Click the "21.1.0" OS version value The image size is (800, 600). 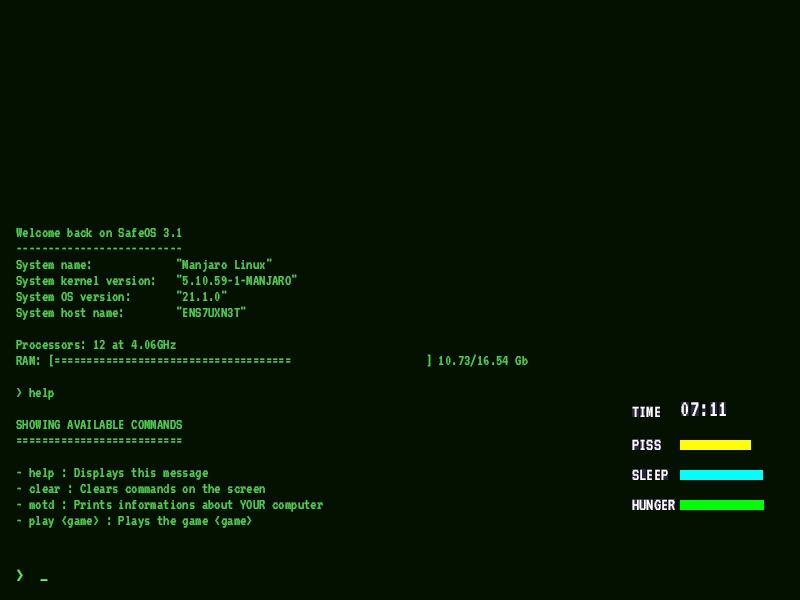[202, 297]
